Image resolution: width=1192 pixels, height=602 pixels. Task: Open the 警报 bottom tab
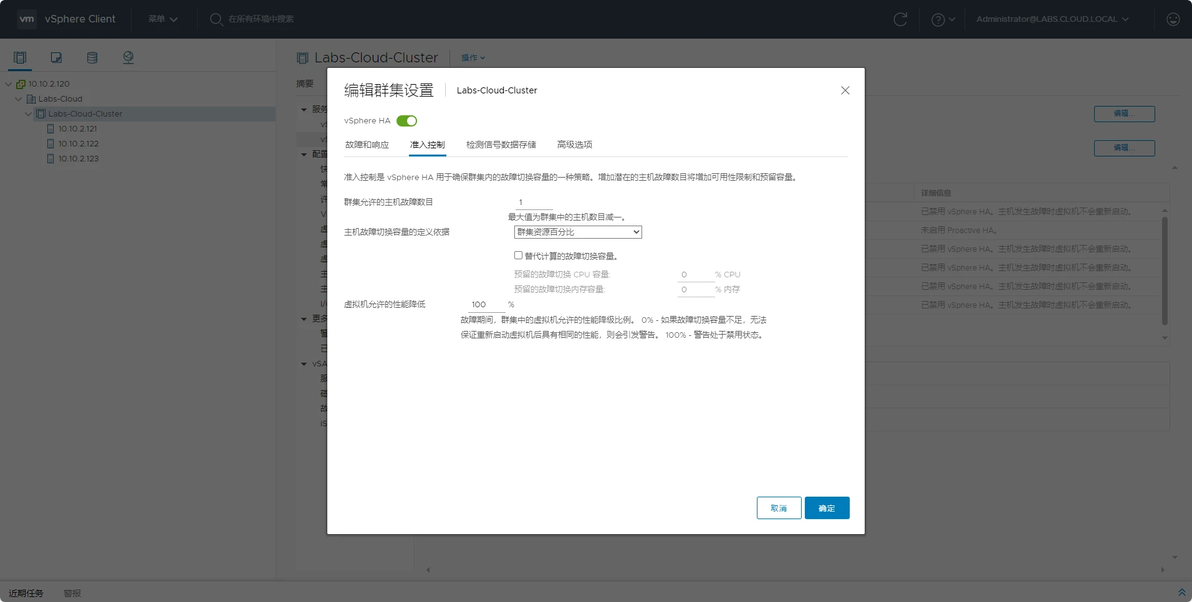72,593
